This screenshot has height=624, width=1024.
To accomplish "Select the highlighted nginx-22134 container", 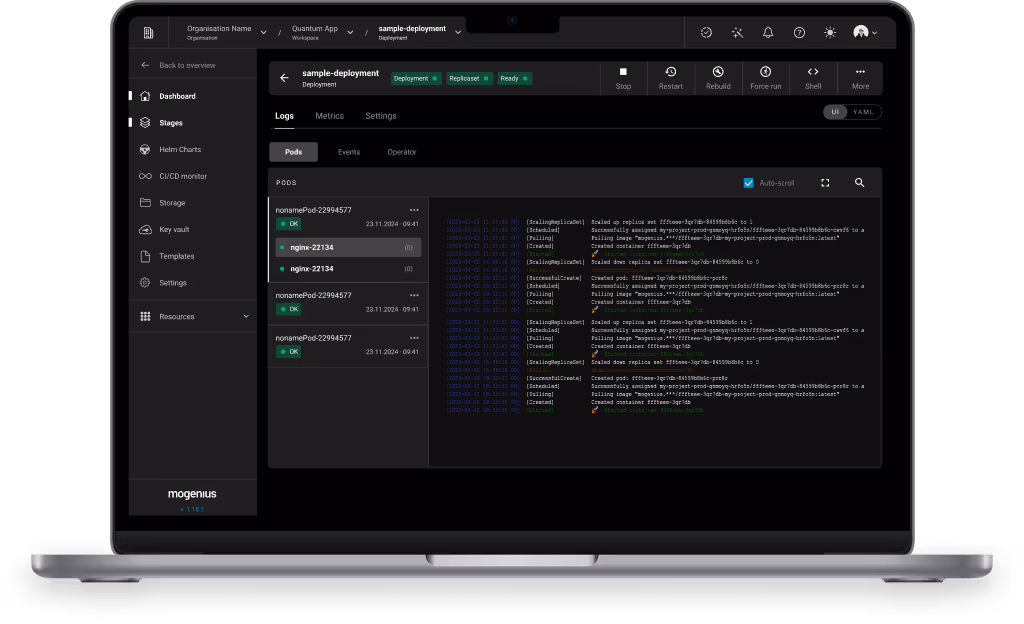I will tap(348, 247).
